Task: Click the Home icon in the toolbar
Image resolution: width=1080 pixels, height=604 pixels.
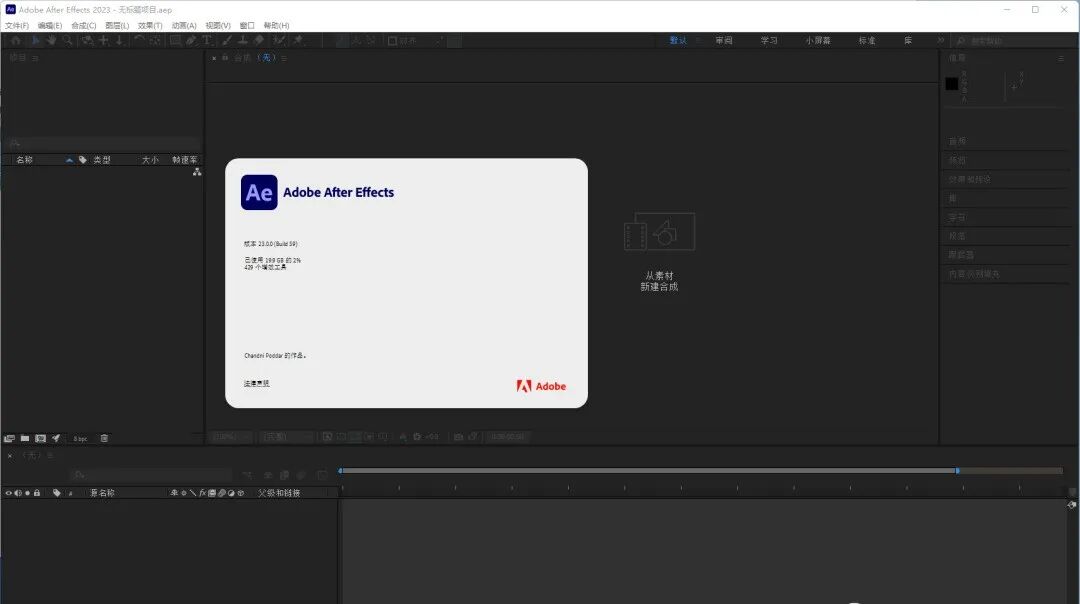Action: pos(16,41)
